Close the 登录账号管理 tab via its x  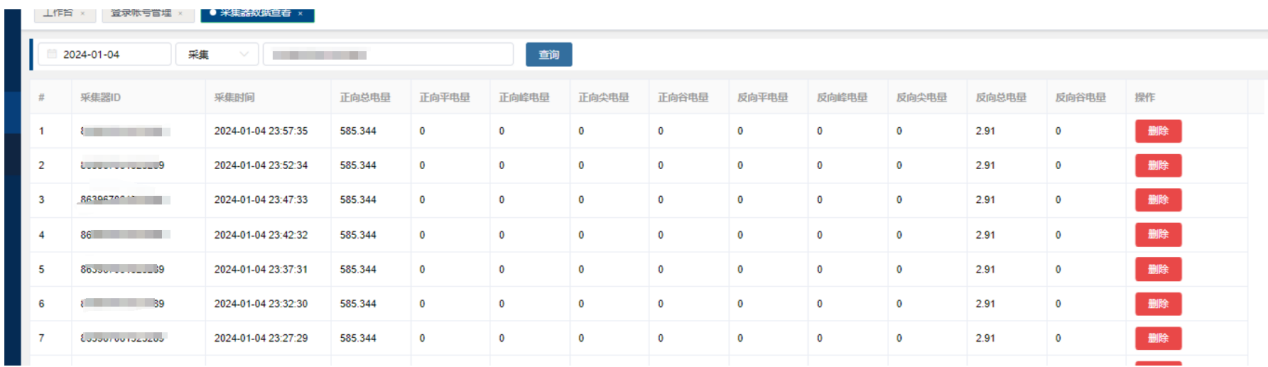(180, 14)
